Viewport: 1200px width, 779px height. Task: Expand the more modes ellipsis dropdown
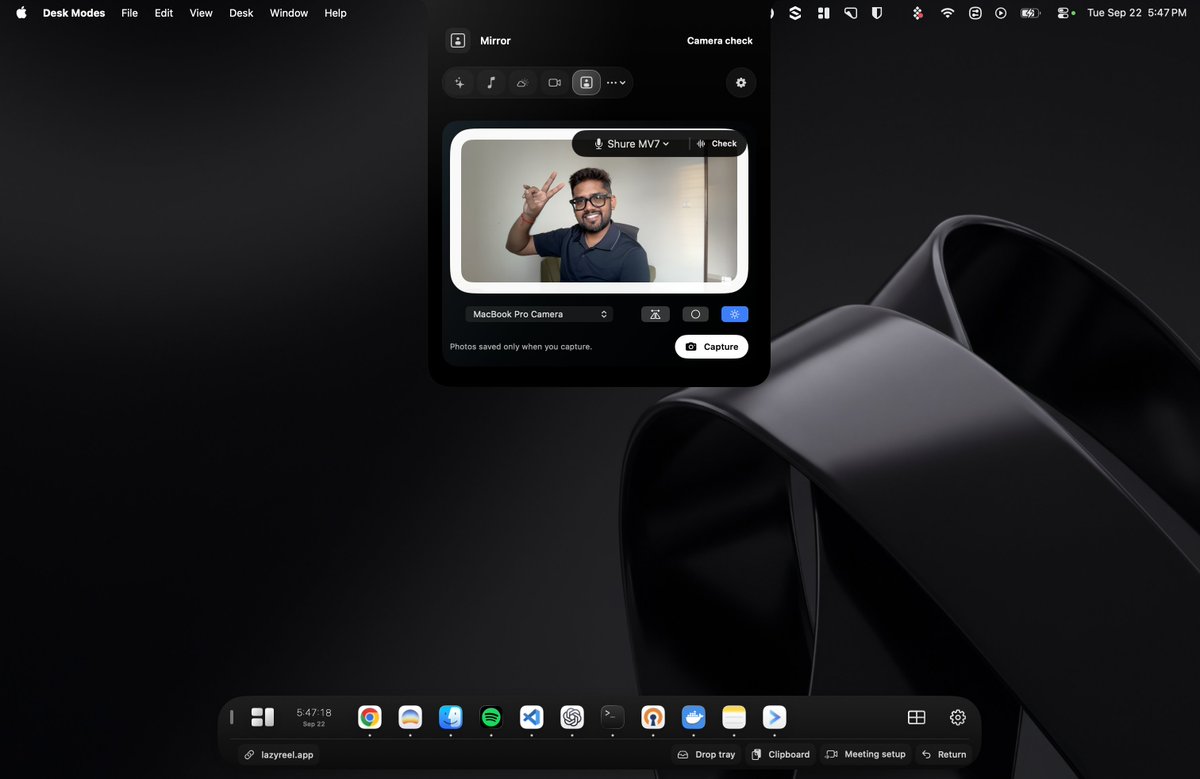(x=616, y=83)
